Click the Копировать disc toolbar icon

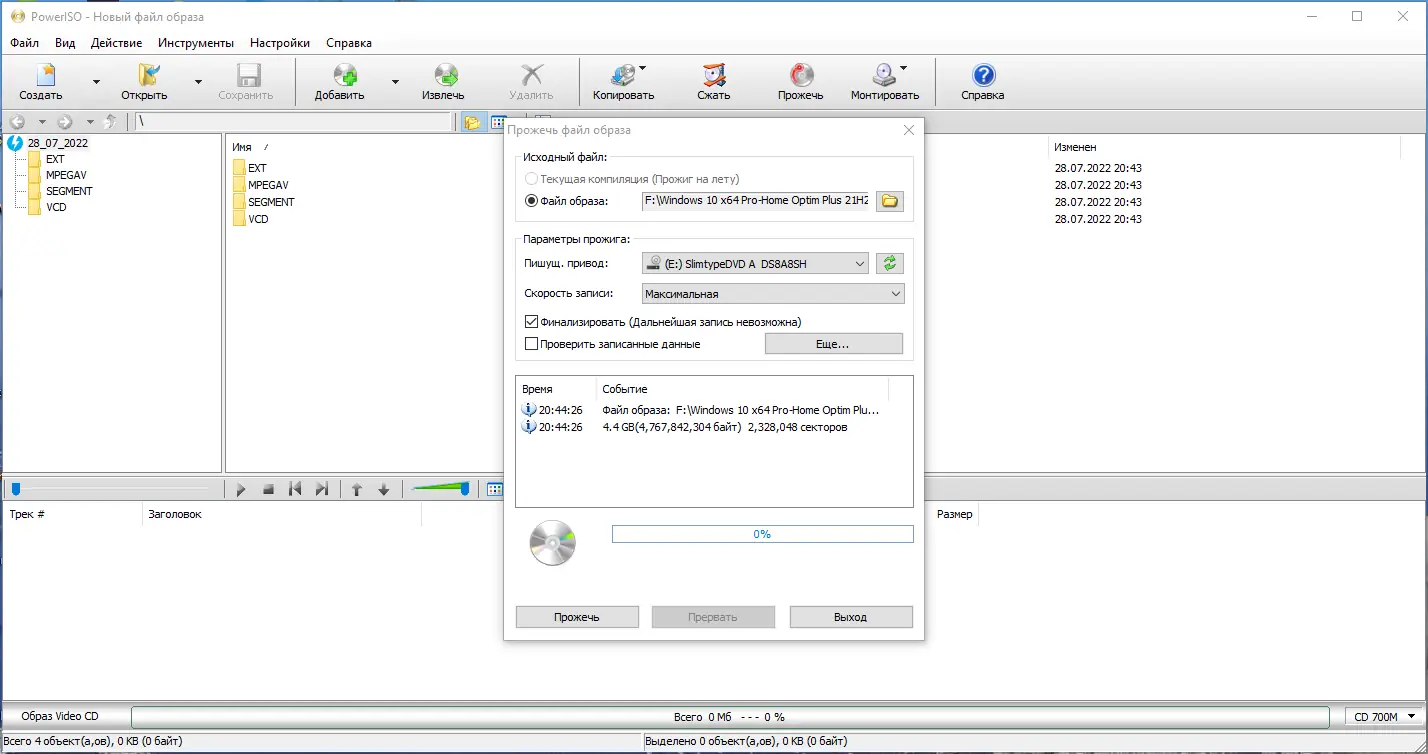tap(623, 76)
